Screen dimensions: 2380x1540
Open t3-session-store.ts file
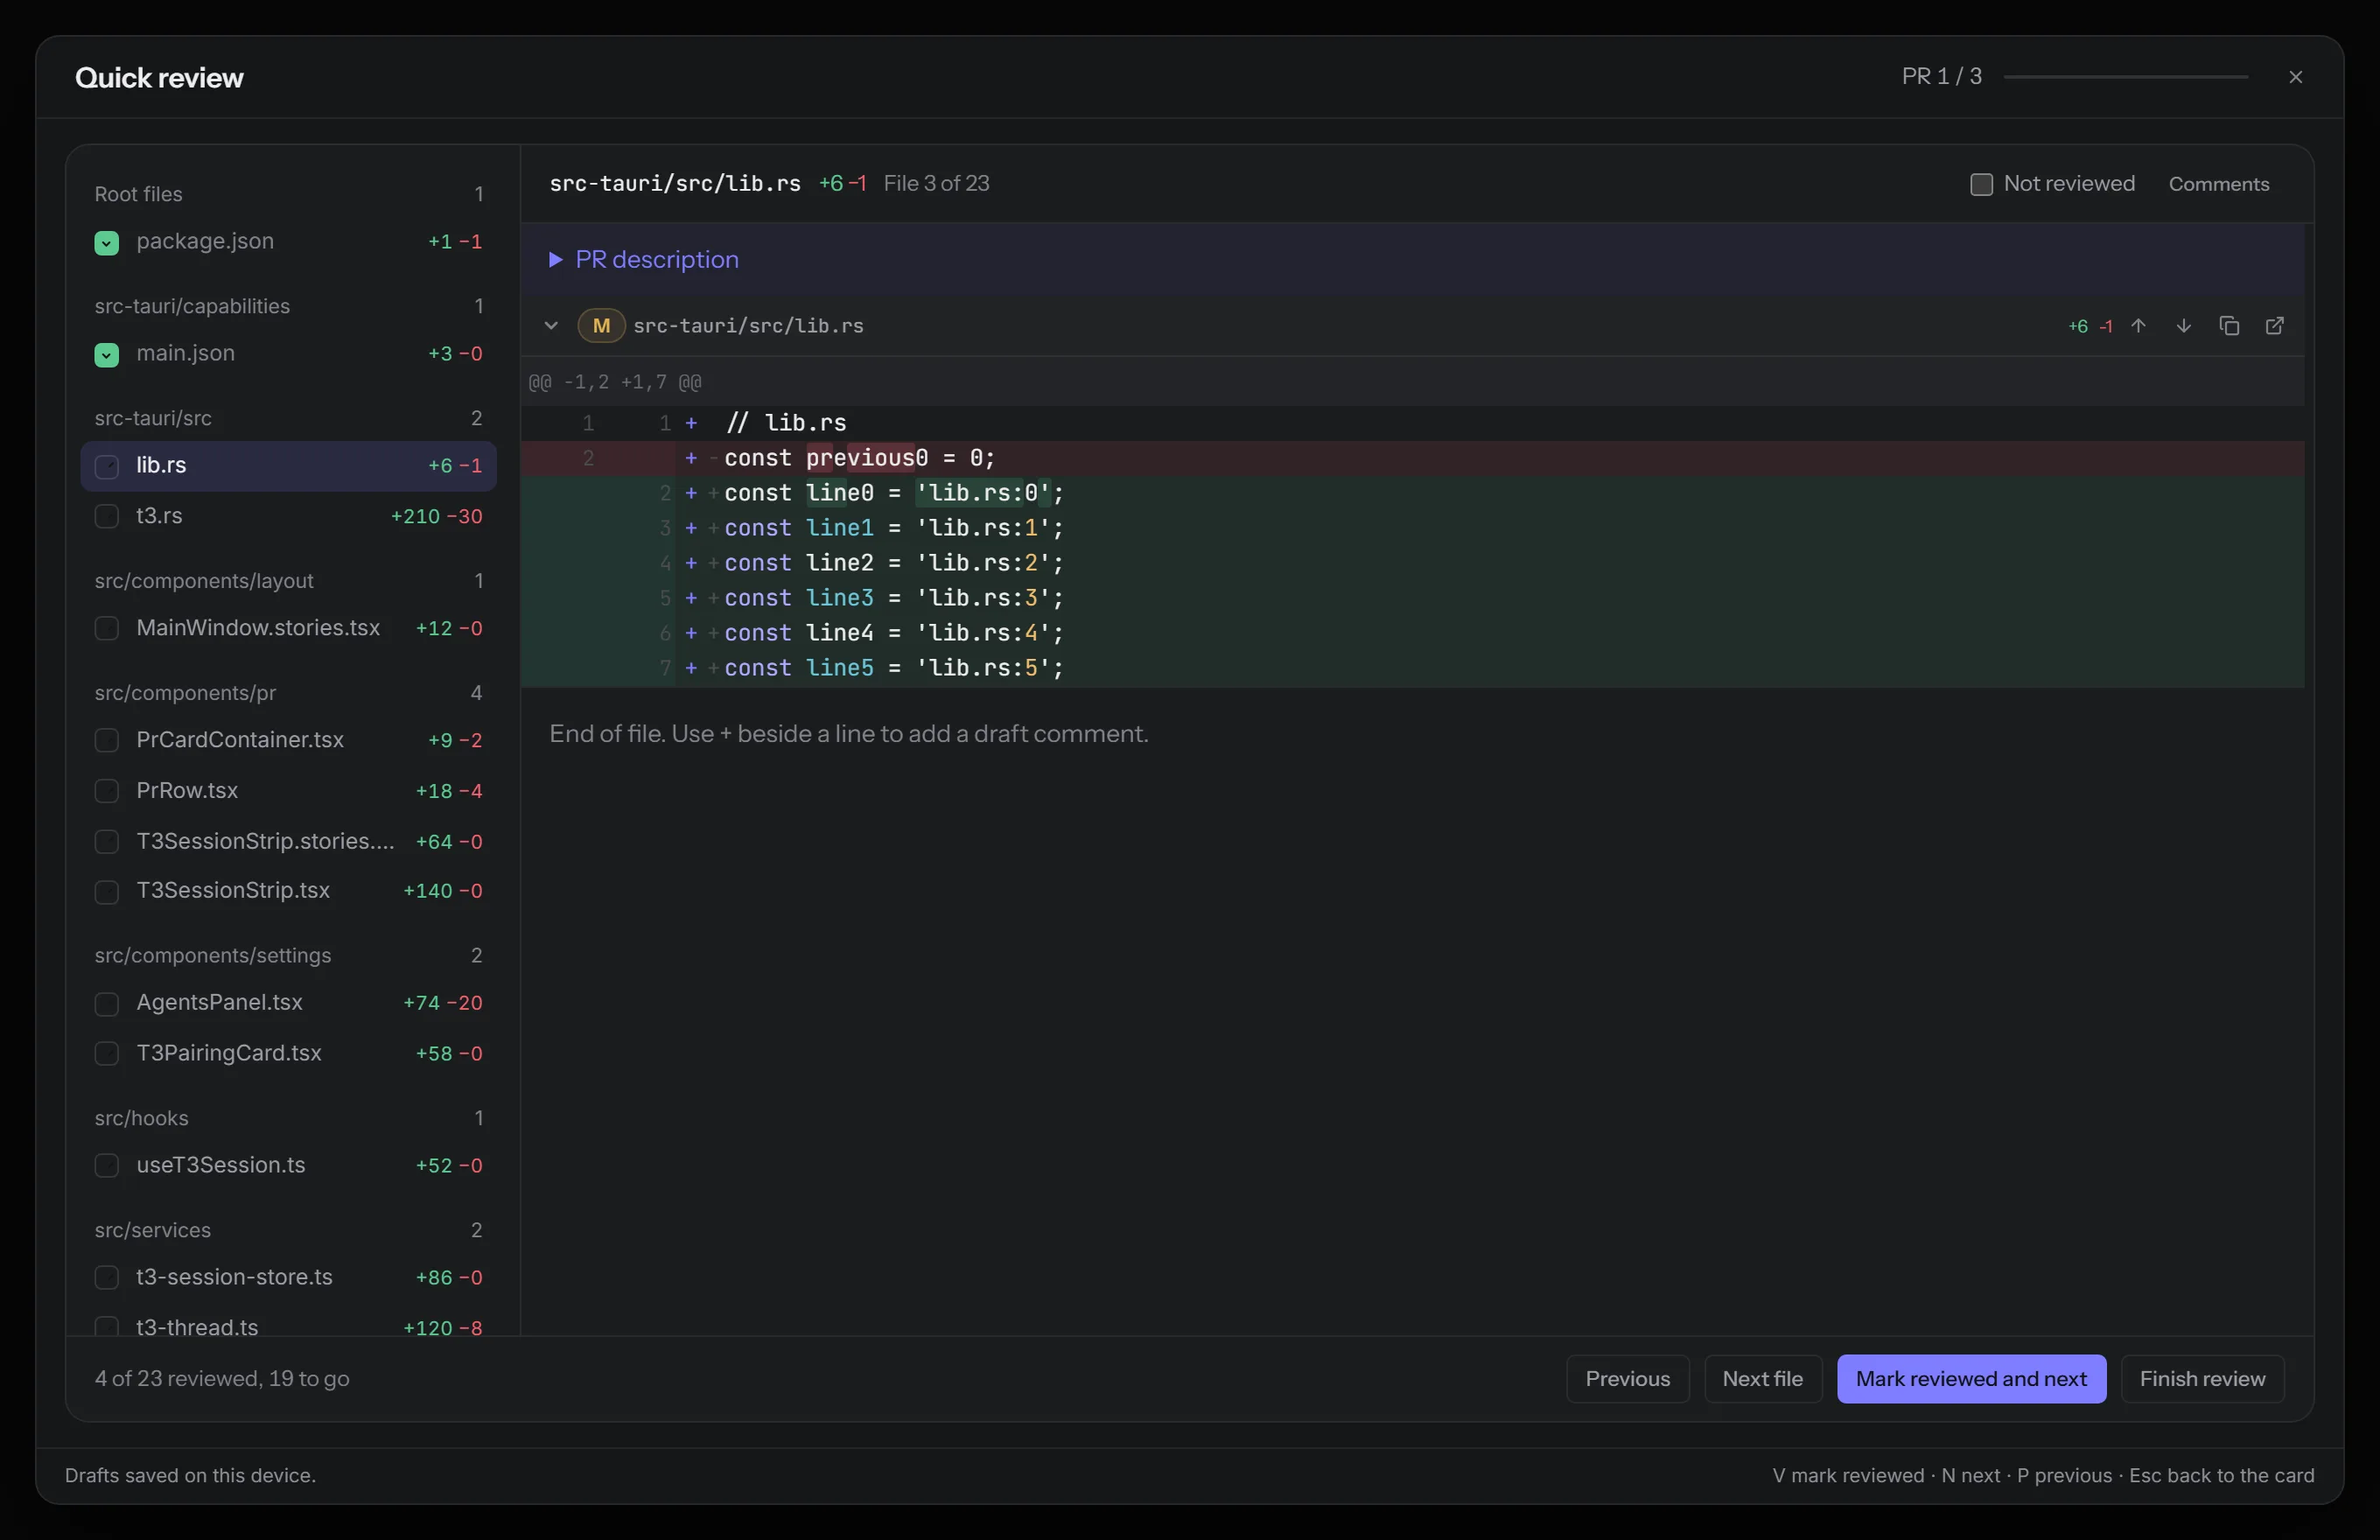288,1278
